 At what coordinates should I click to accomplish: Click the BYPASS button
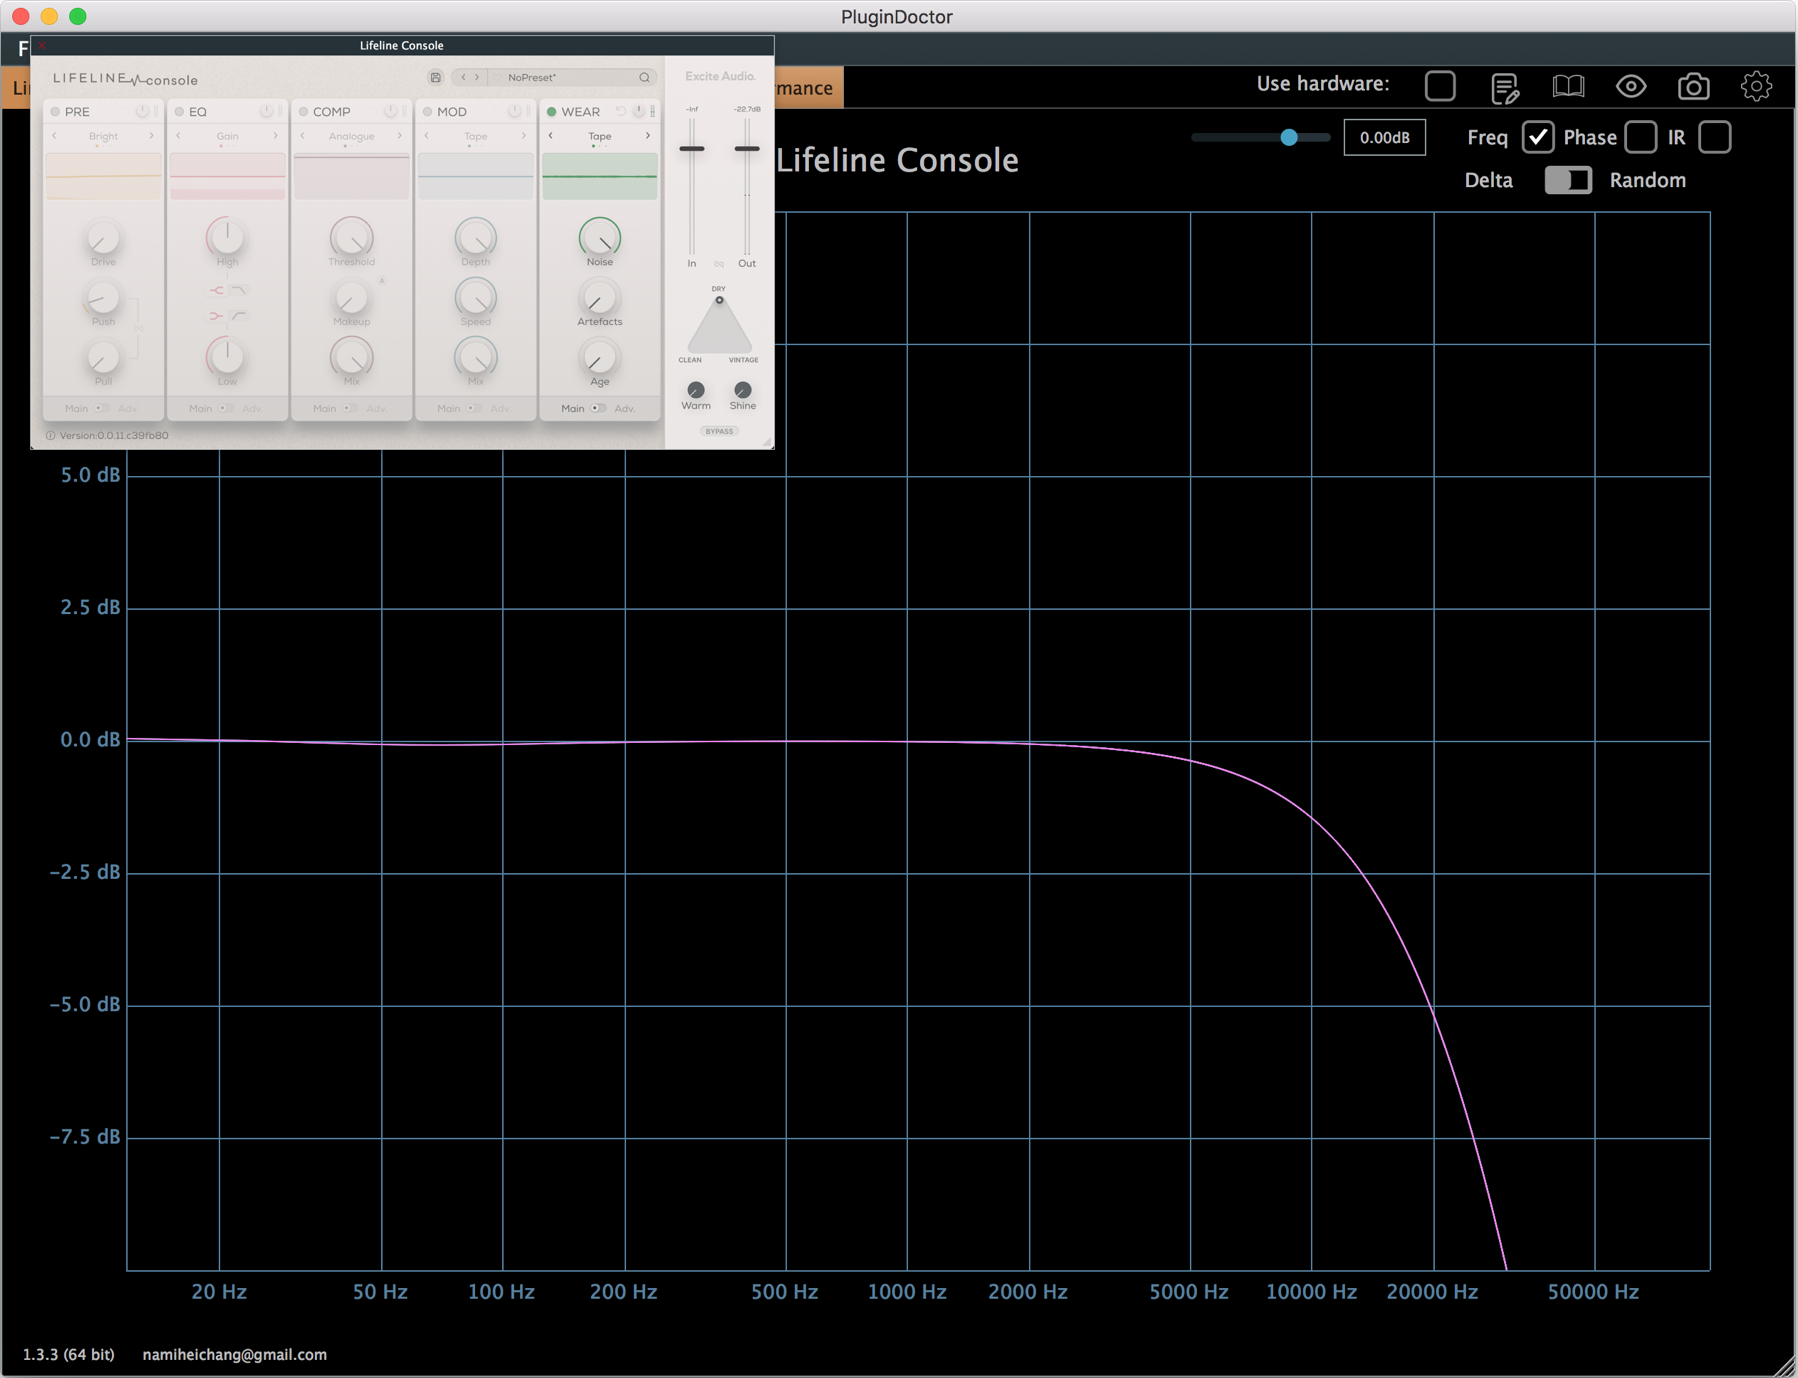tap(719, 432)
